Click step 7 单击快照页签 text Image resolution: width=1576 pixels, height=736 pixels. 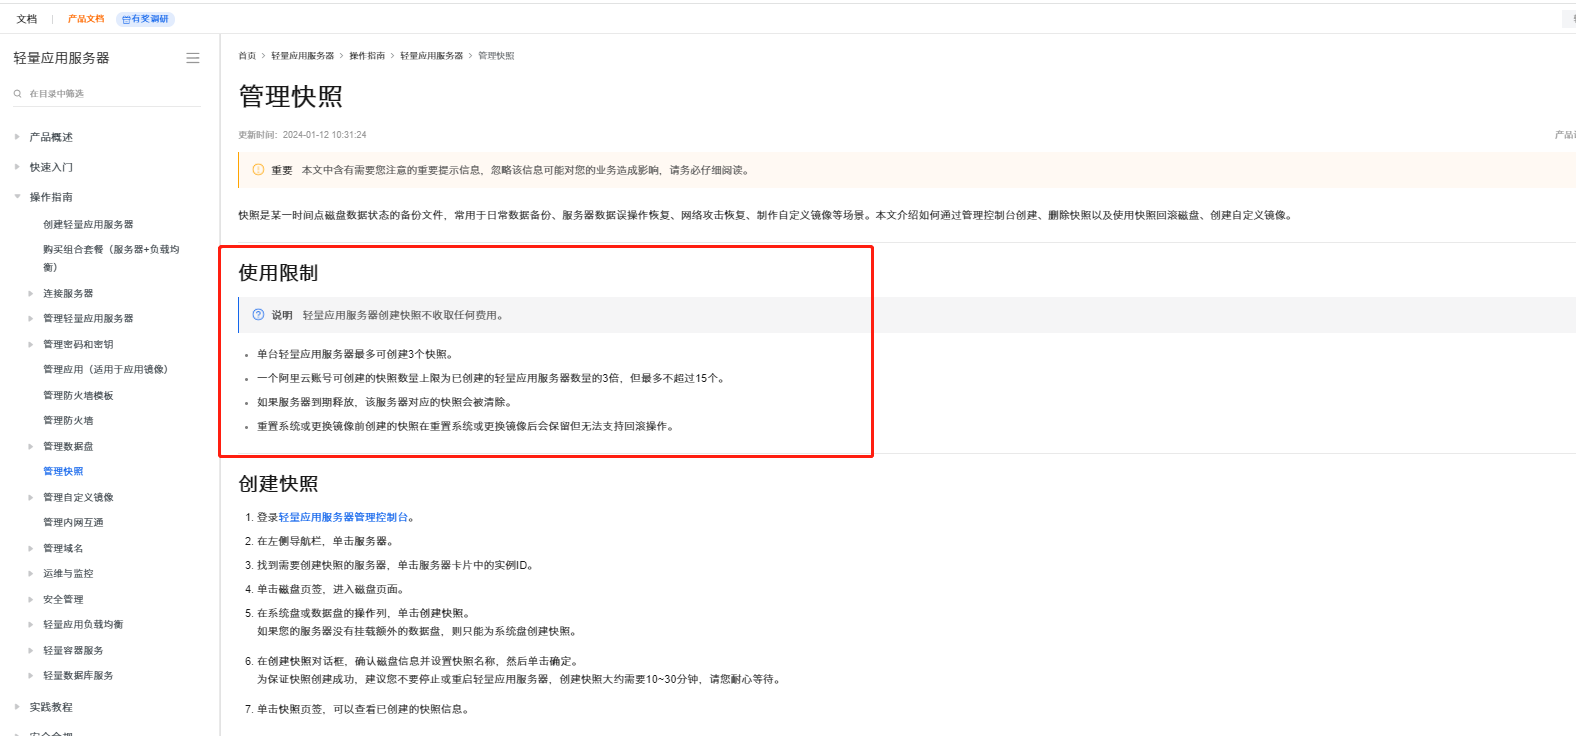363,709
